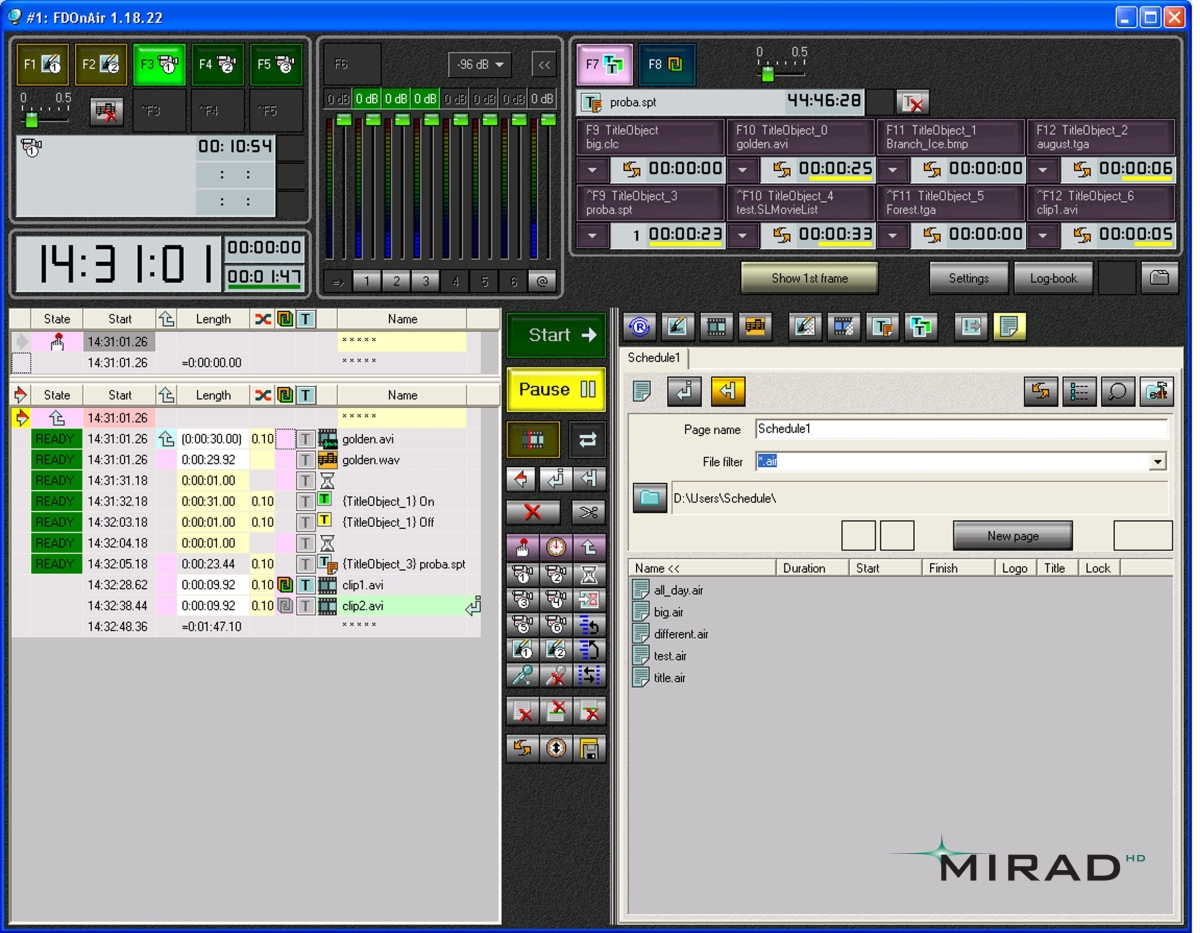This screenshot has width=1200, height=933.
Task: Expand the File filter combo box
Action: coord(1157,462)
